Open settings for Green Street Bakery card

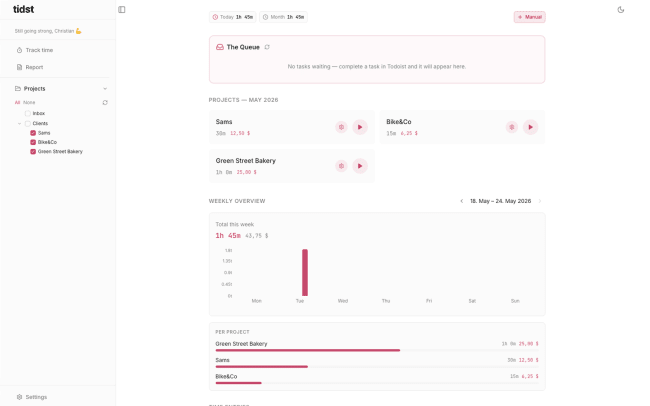(x=341, y=166)
